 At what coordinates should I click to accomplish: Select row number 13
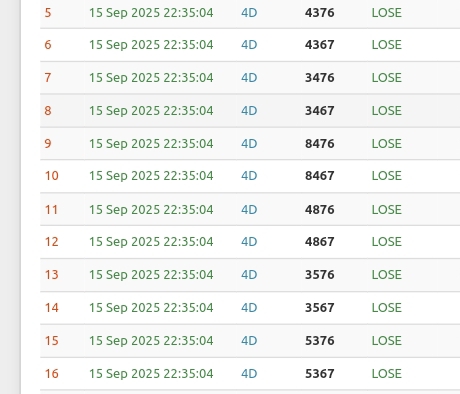(52, 275)
